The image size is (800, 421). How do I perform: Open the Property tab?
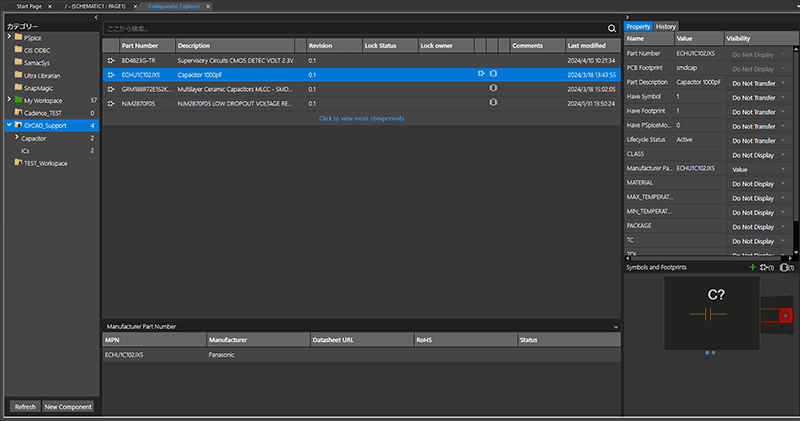638,27
